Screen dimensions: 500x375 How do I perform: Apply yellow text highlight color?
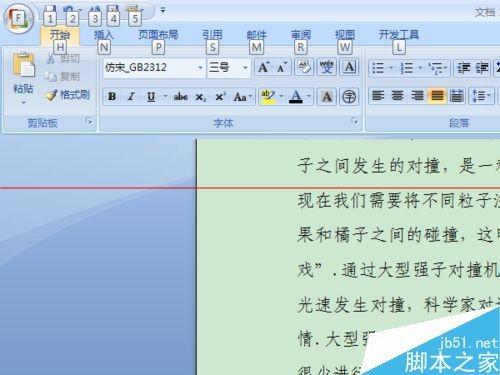(x=268, y=97)
